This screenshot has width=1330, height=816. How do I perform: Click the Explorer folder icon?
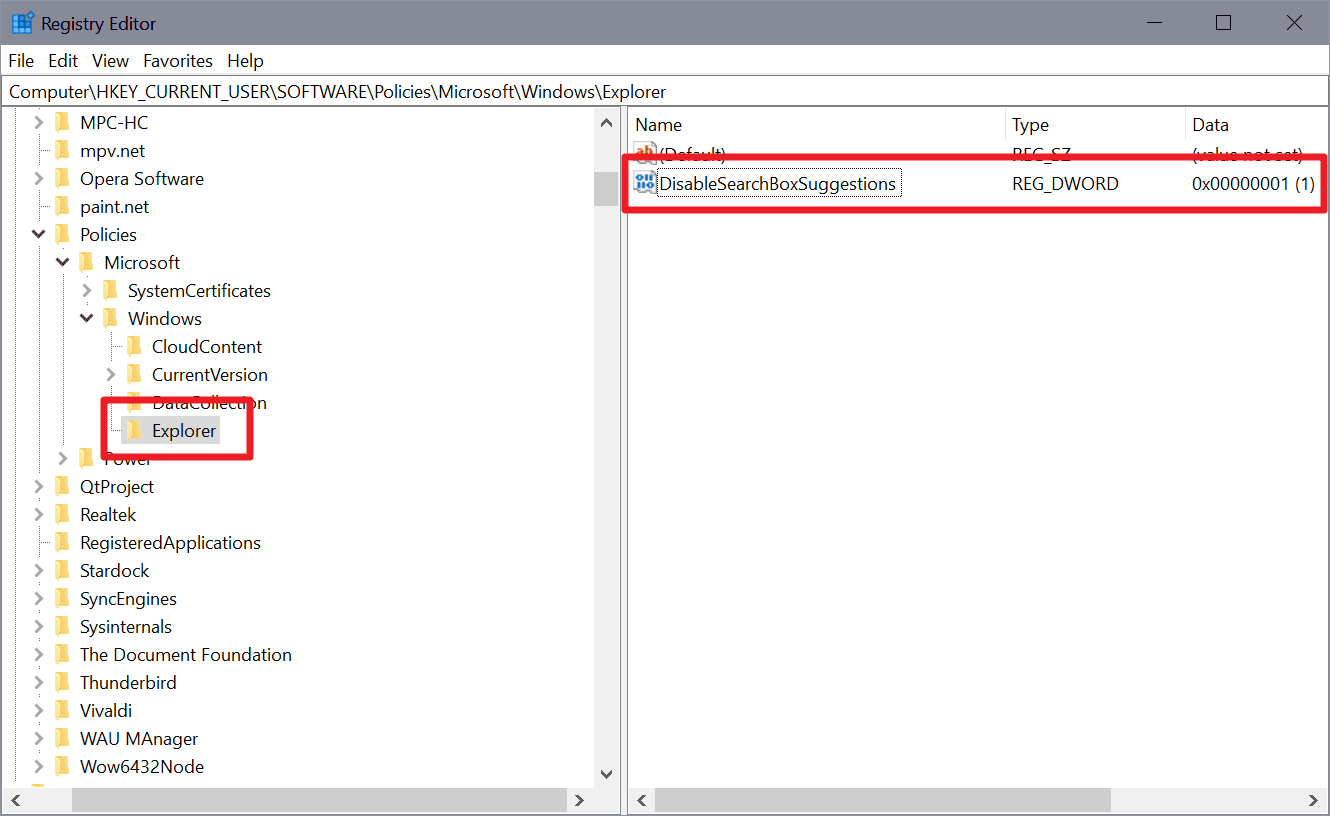[135, 431]
